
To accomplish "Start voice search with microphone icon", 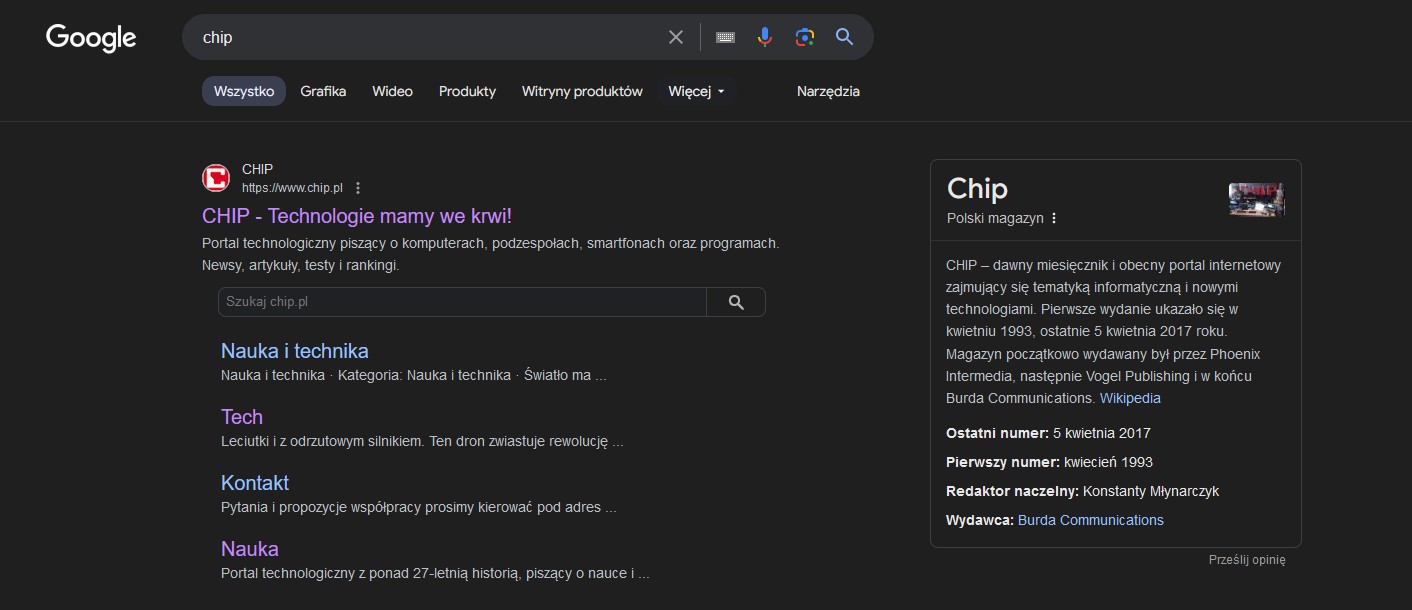I will 765,37.
